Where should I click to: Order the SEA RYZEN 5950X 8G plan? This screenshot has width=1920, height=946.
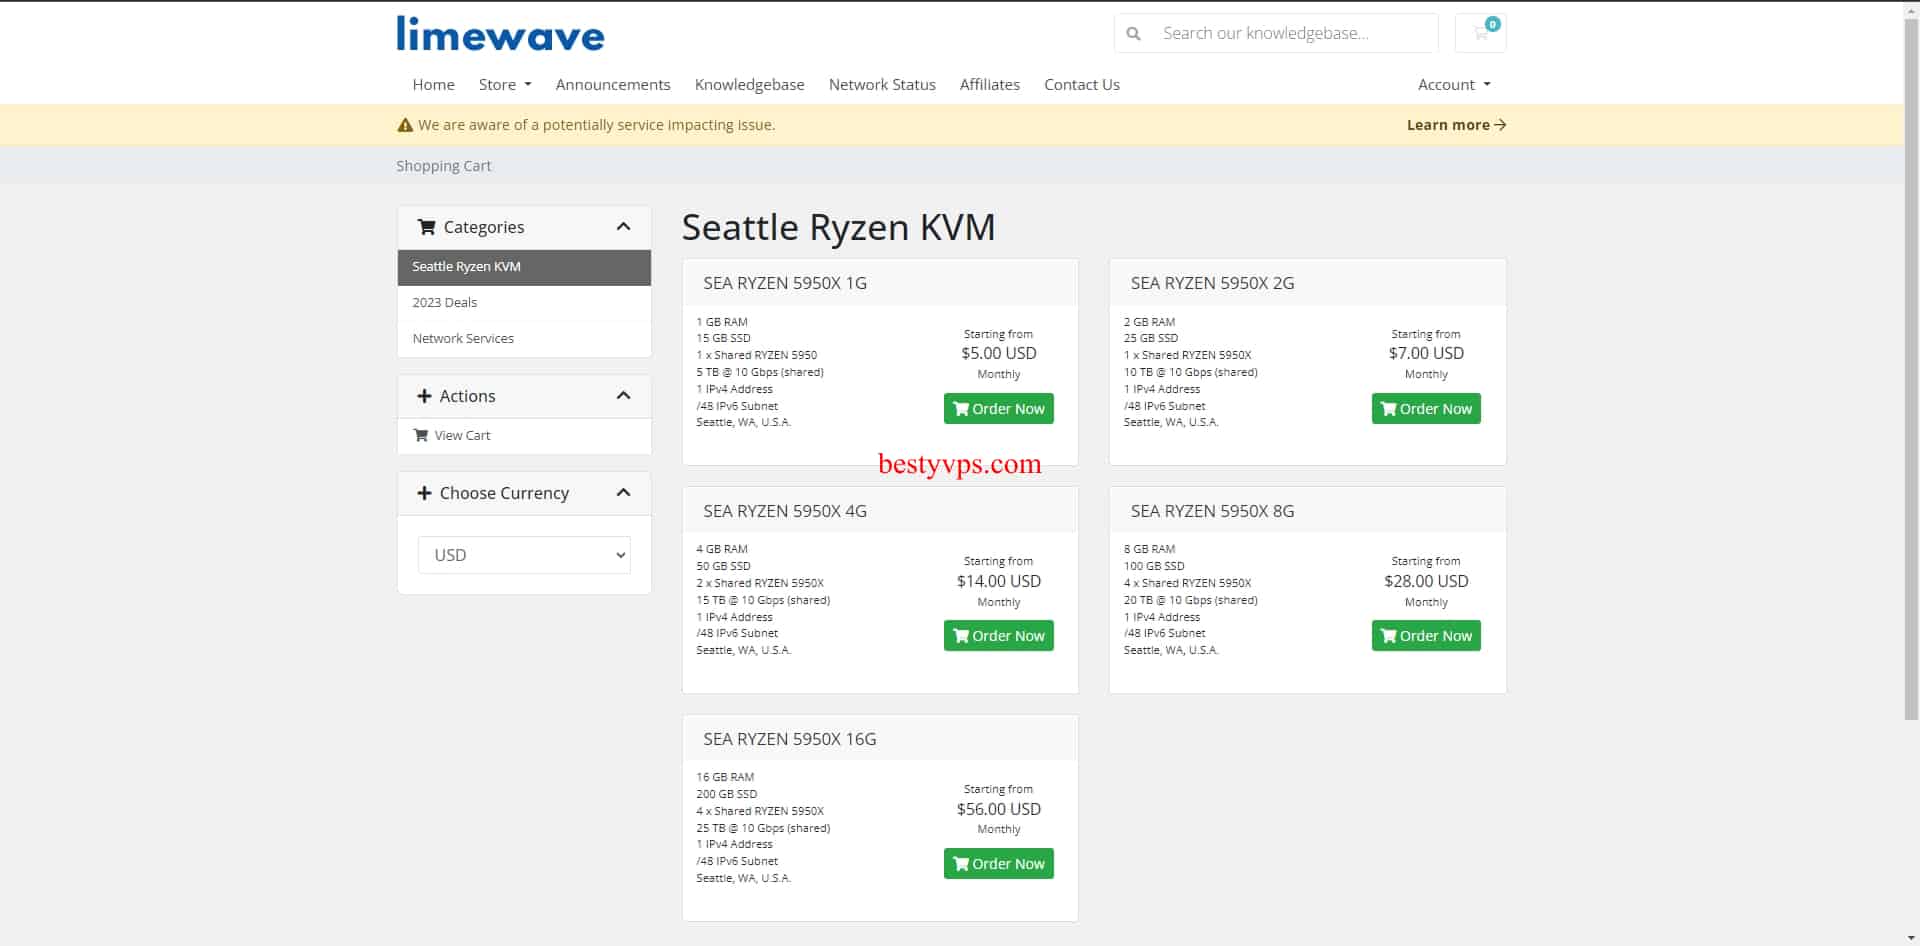click(x=1426, y=636)
